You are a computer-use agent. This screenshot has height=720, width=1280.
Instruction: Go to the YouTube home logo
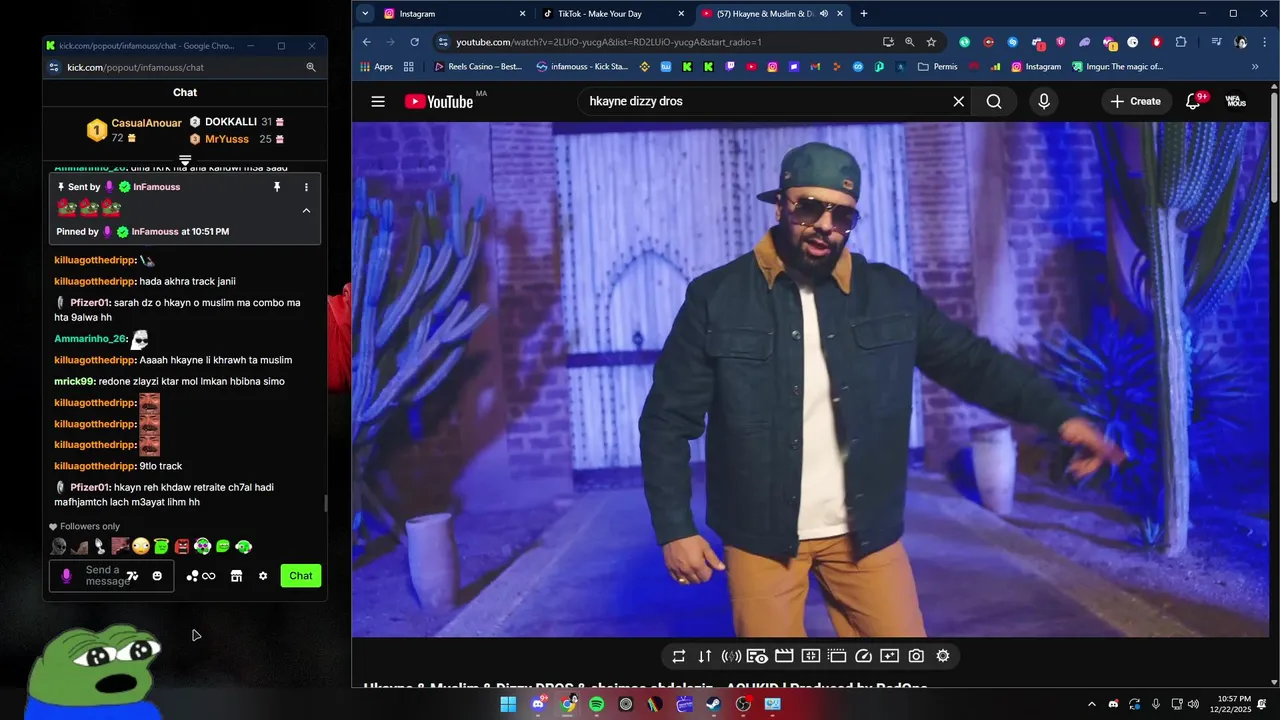[x=439, y=101]
